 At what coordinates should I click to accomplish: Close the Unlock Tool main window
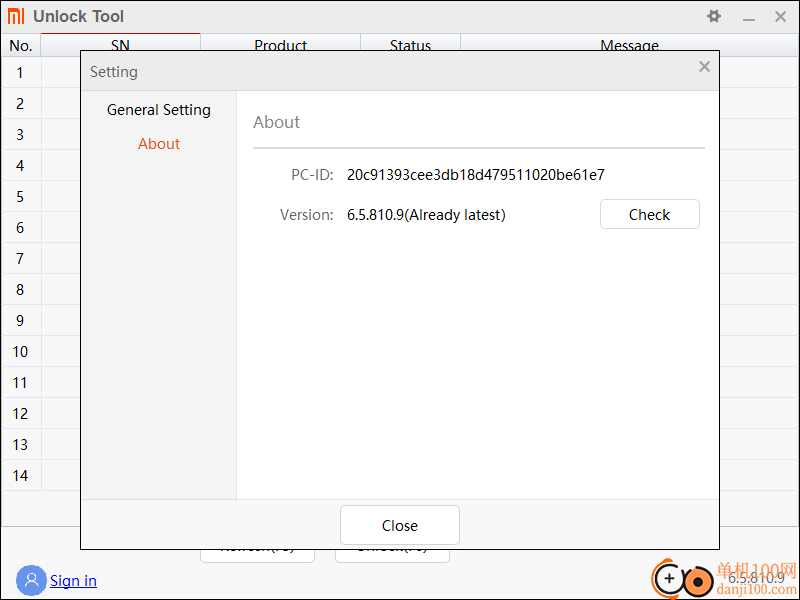point(780,16)
